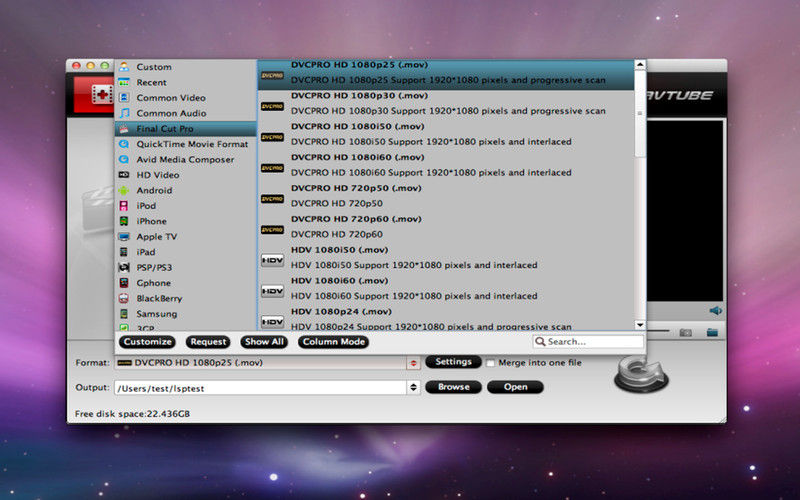The width and height of the screenshot is (800, 500).
Task: Click the Avid Media Composer icon
Action: [x=124, y=159]
